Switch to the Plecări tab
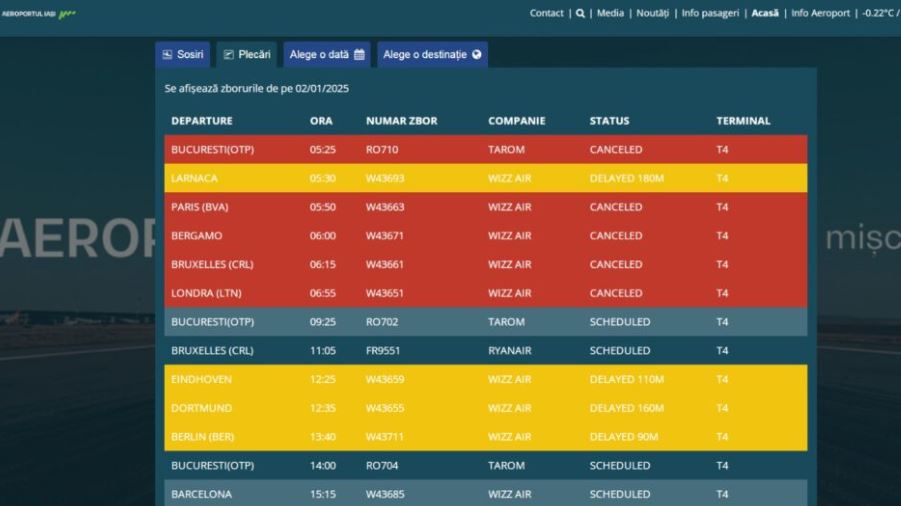 247,55
